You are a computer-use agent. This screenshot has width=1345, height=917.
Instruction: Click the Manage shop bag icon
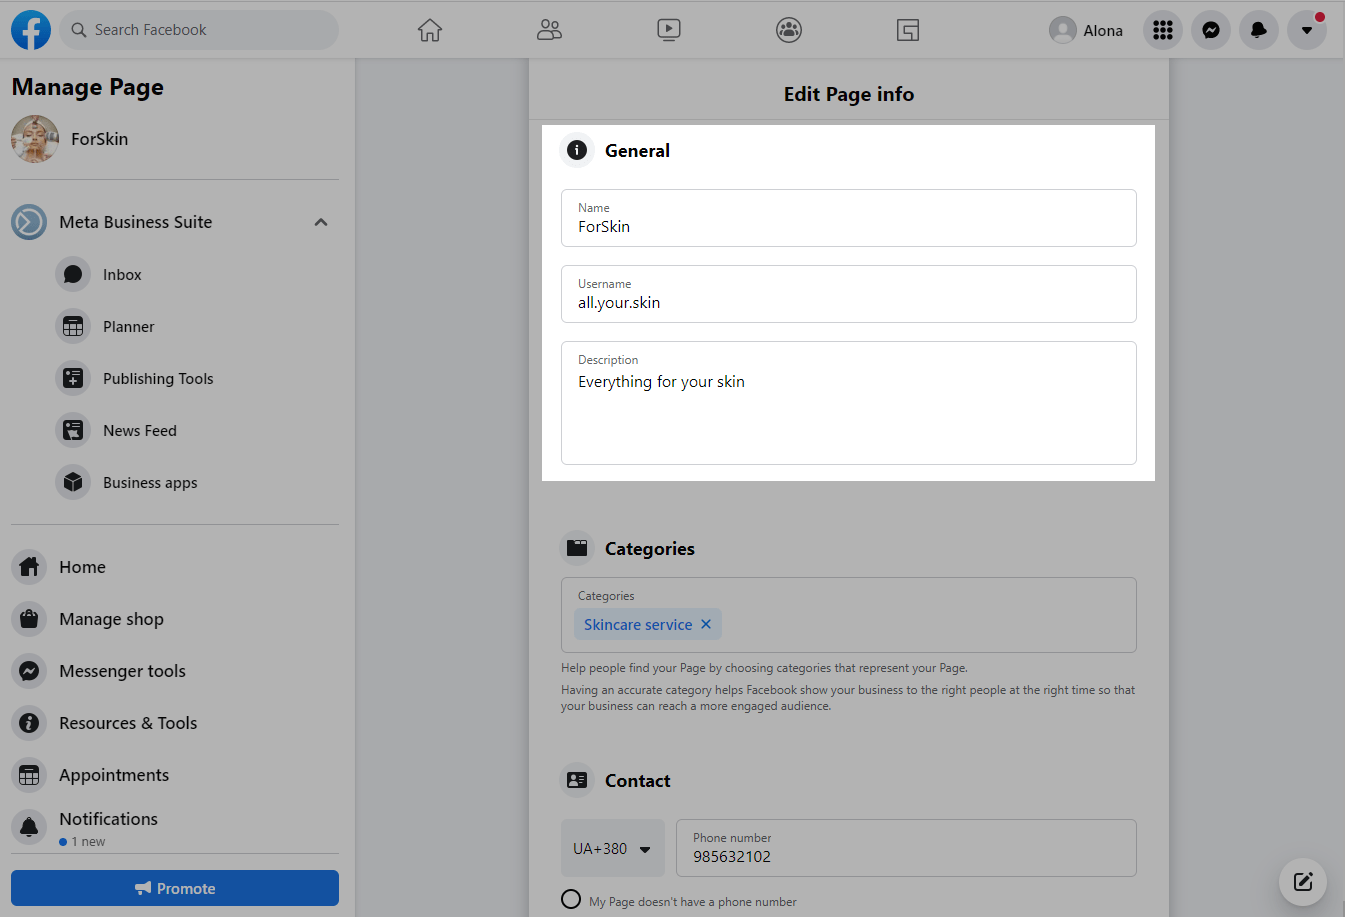(29, 619)
